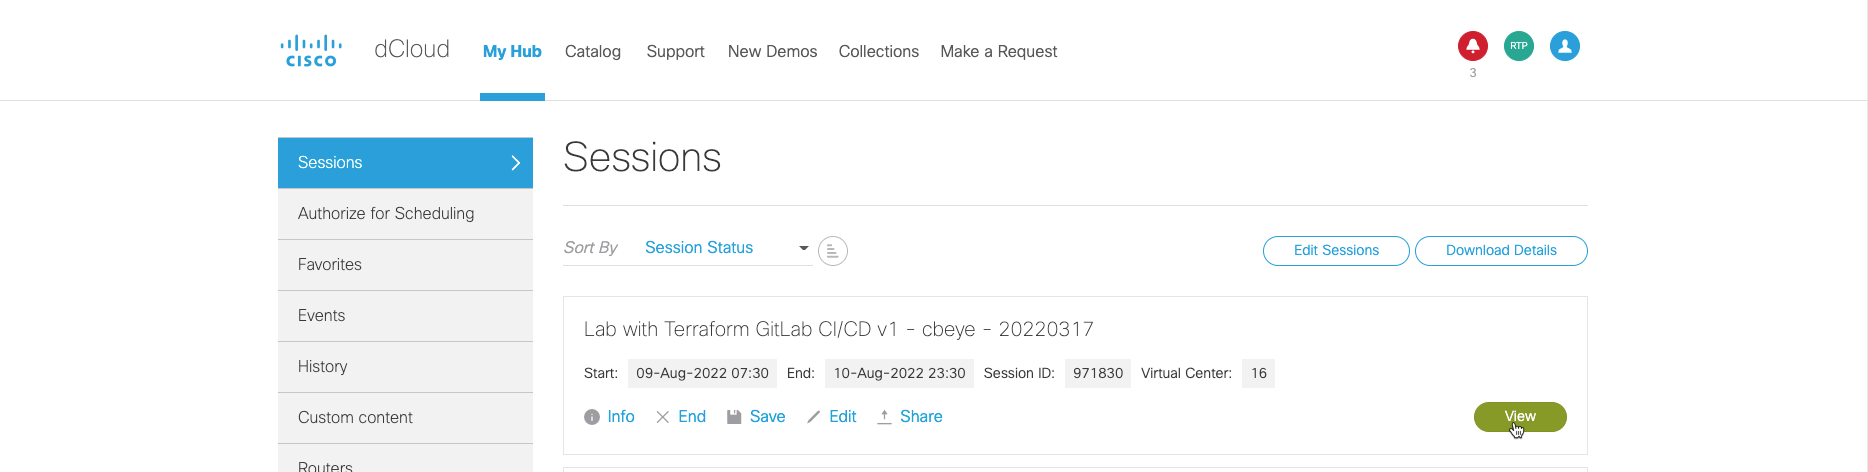
Task: Open the blue user profile icon
Action: coord(1565,46)
